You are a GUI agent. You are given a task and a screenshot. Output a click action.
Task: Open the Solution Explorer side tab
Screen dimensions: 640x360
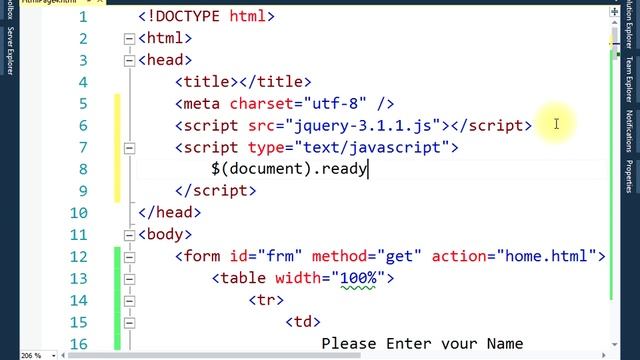tap(629, 24)
